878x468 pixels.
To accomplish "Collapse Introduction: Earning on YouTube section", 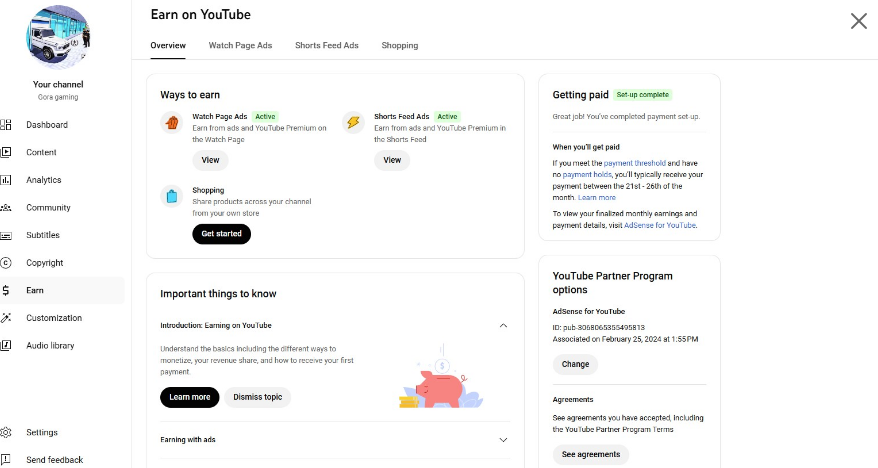I will [503, 326].
